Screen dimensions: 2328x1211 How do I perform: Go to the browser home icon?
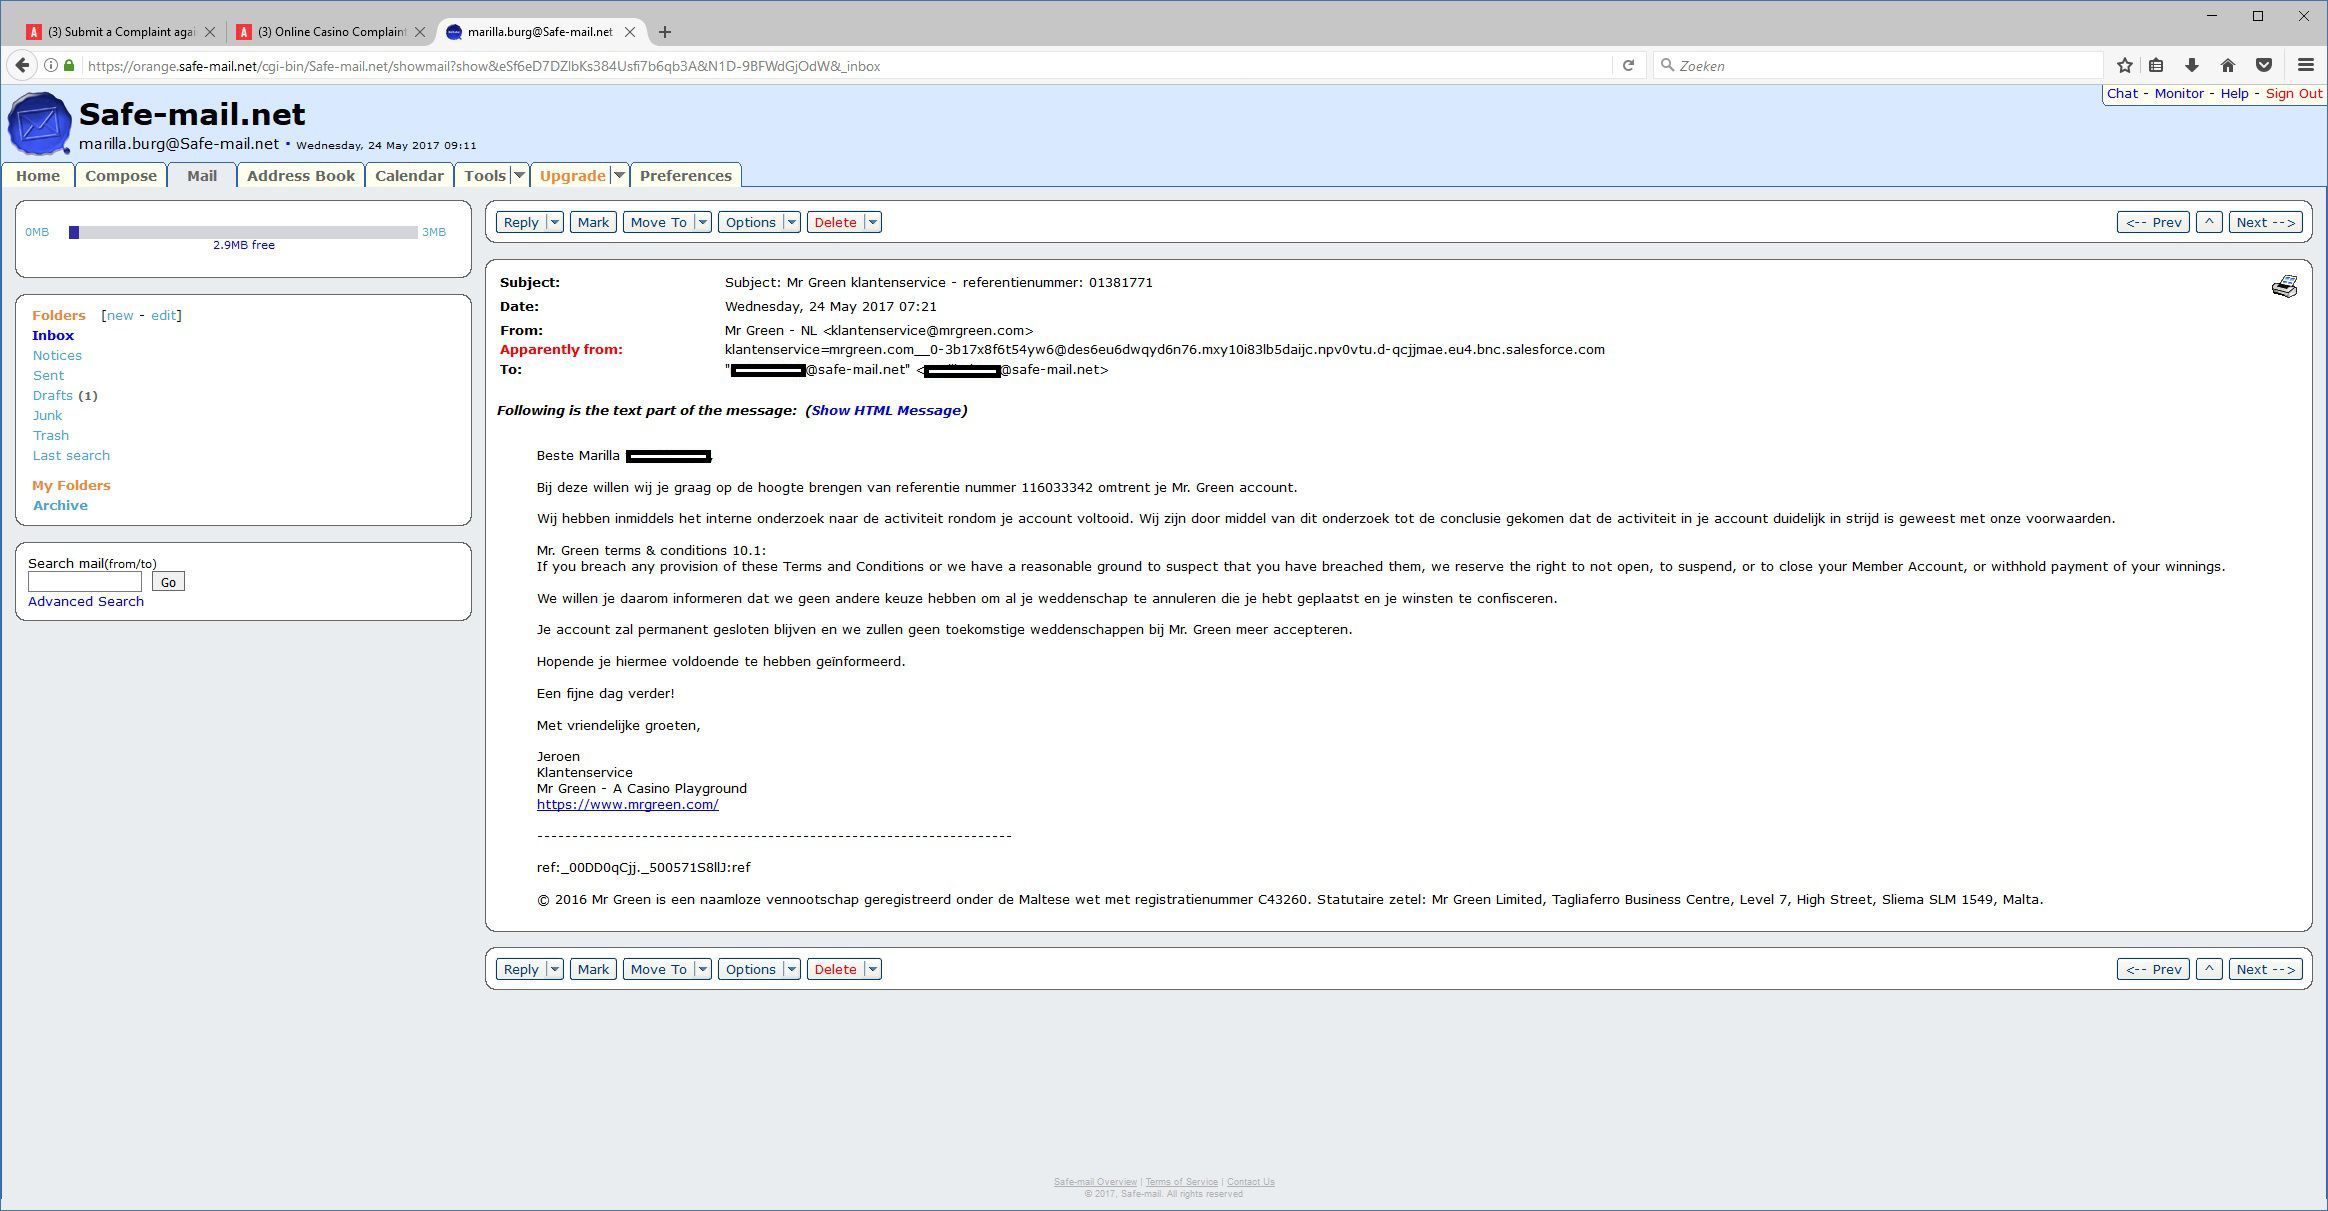tap(2228, 66)
